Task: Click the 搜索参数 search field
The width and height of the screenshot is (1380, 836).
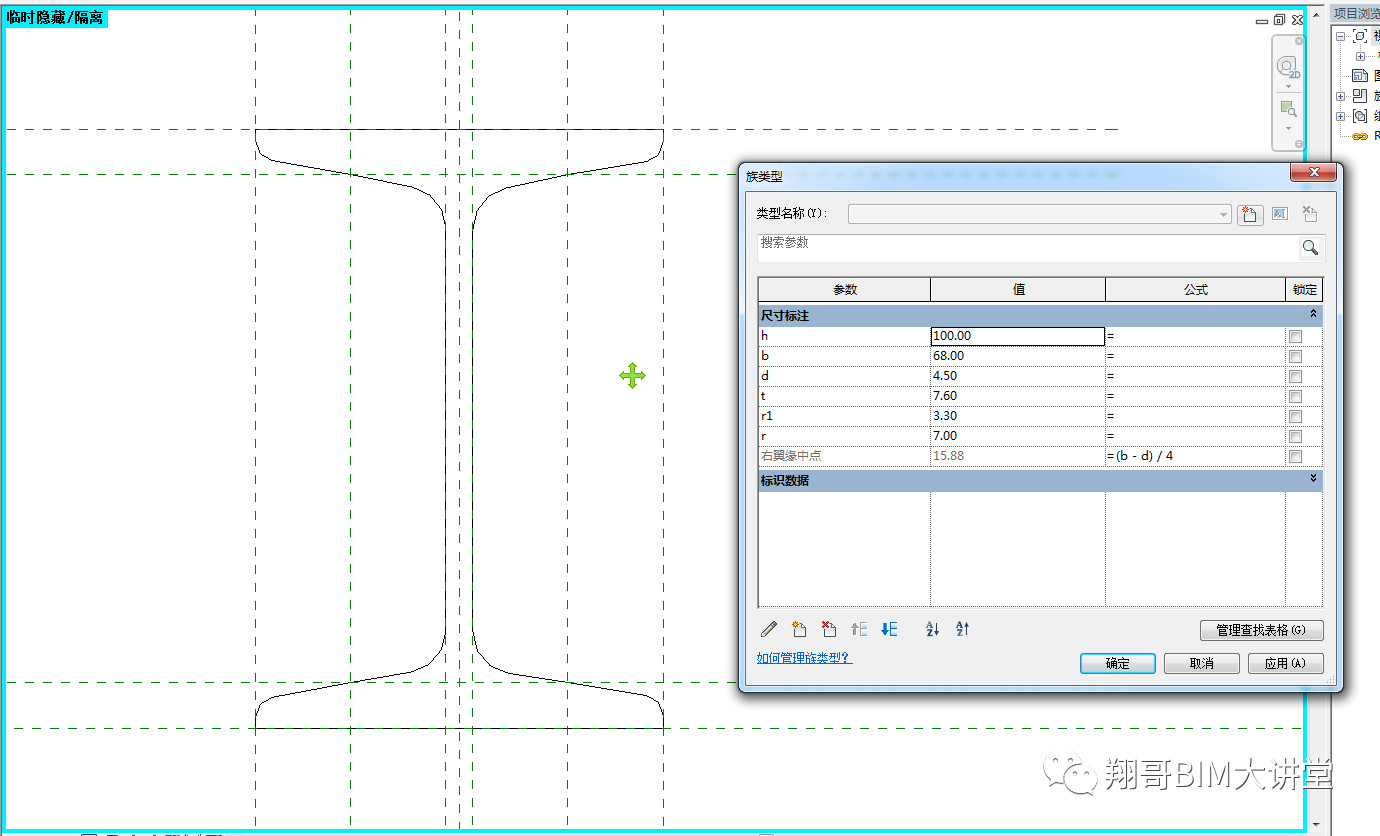Action: pyautogui.click(x=1028, y=247)
